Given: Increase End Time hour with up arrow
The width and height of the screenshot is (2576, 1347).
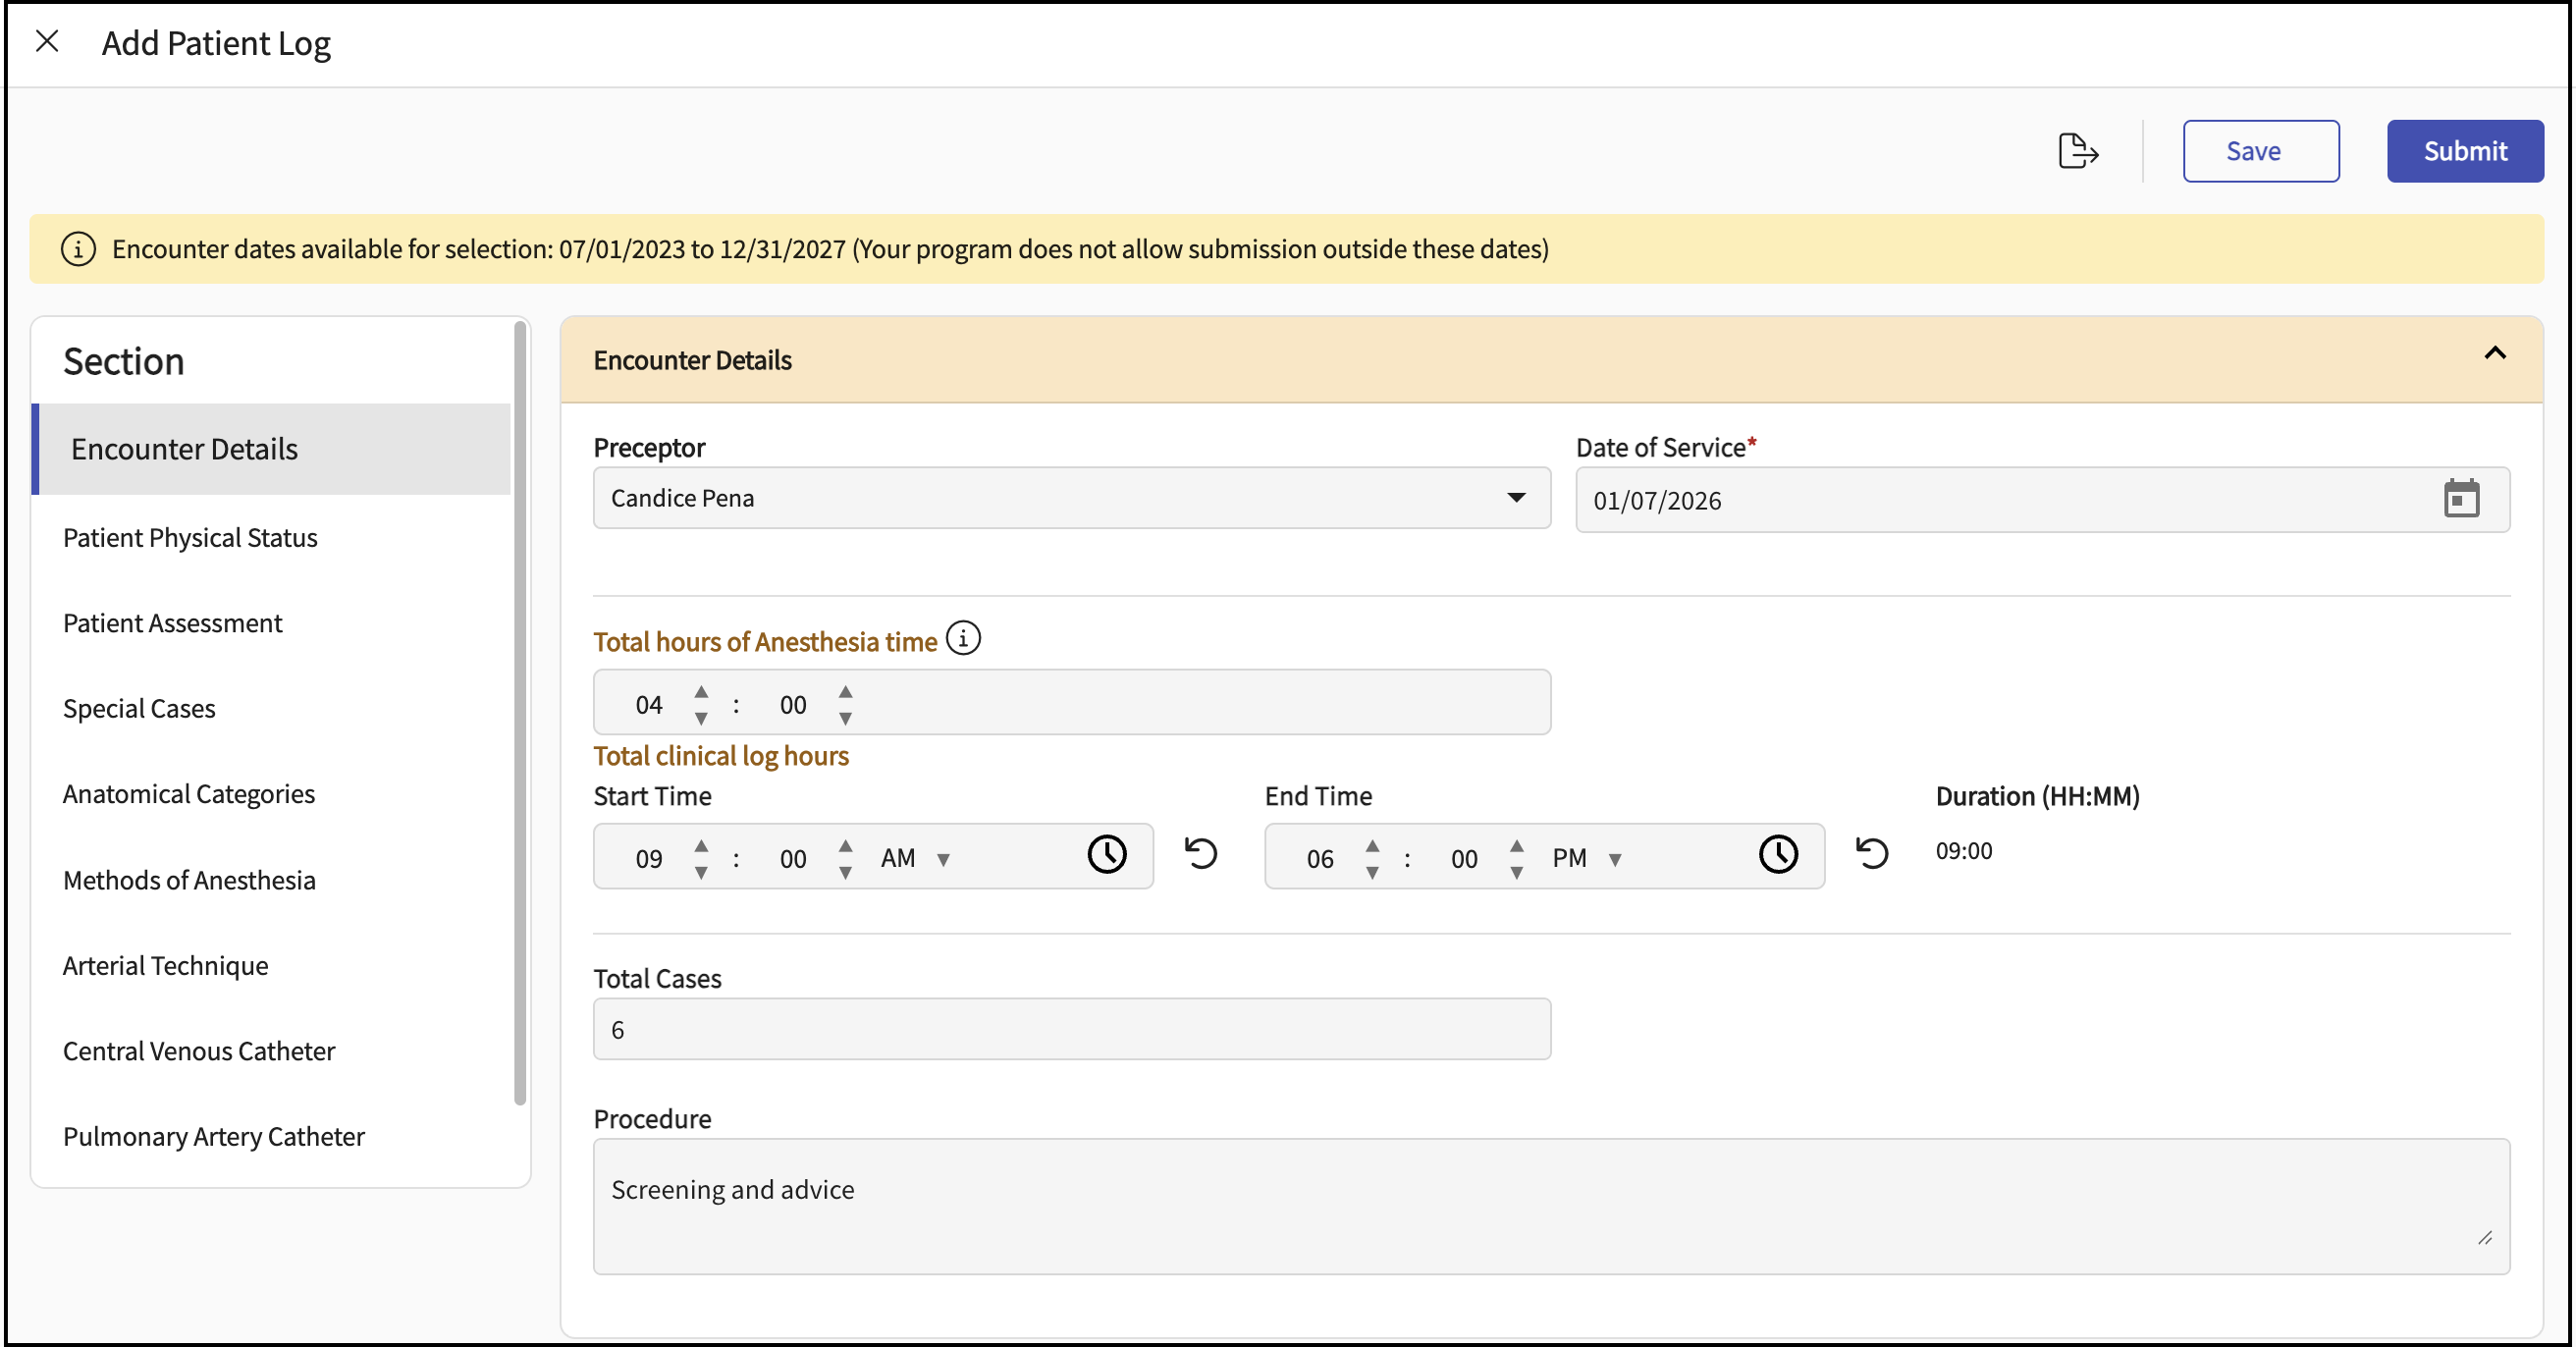Looking at the screenshot, I should point(1372,846).
